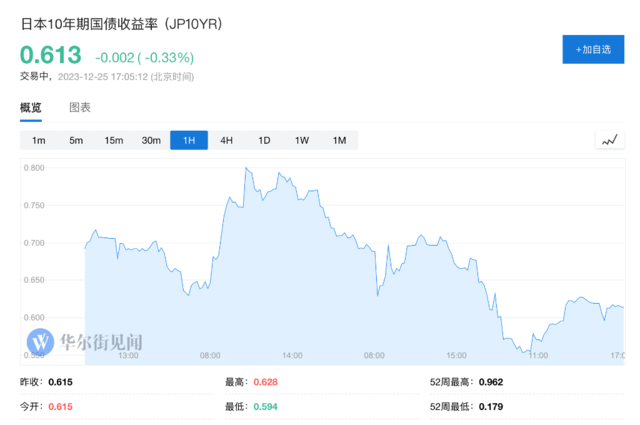This screenshot has height=425, width=640.
Task: Click the 52周最高 value 0.962
Action: coord(492,382)
